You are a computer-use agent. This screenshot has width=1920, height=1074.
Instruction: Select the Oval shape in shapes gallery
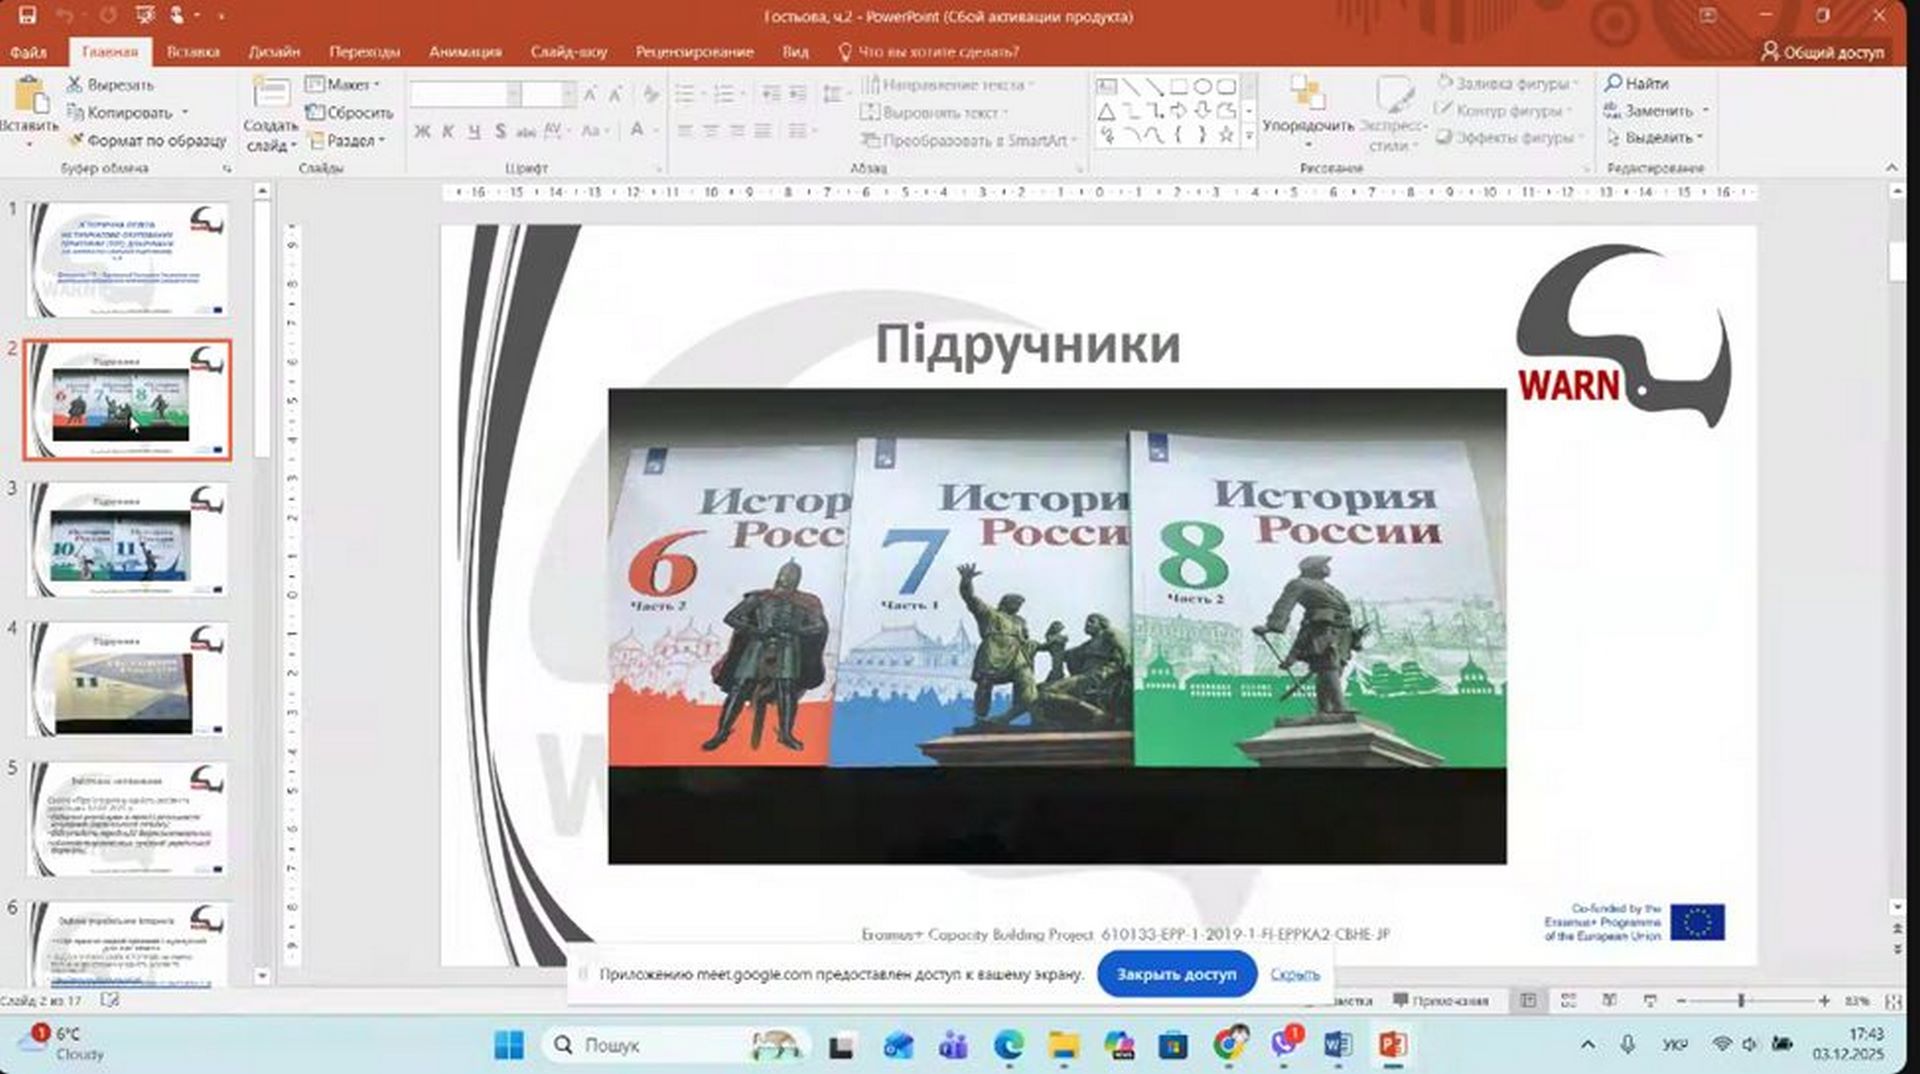(1203, 86)
